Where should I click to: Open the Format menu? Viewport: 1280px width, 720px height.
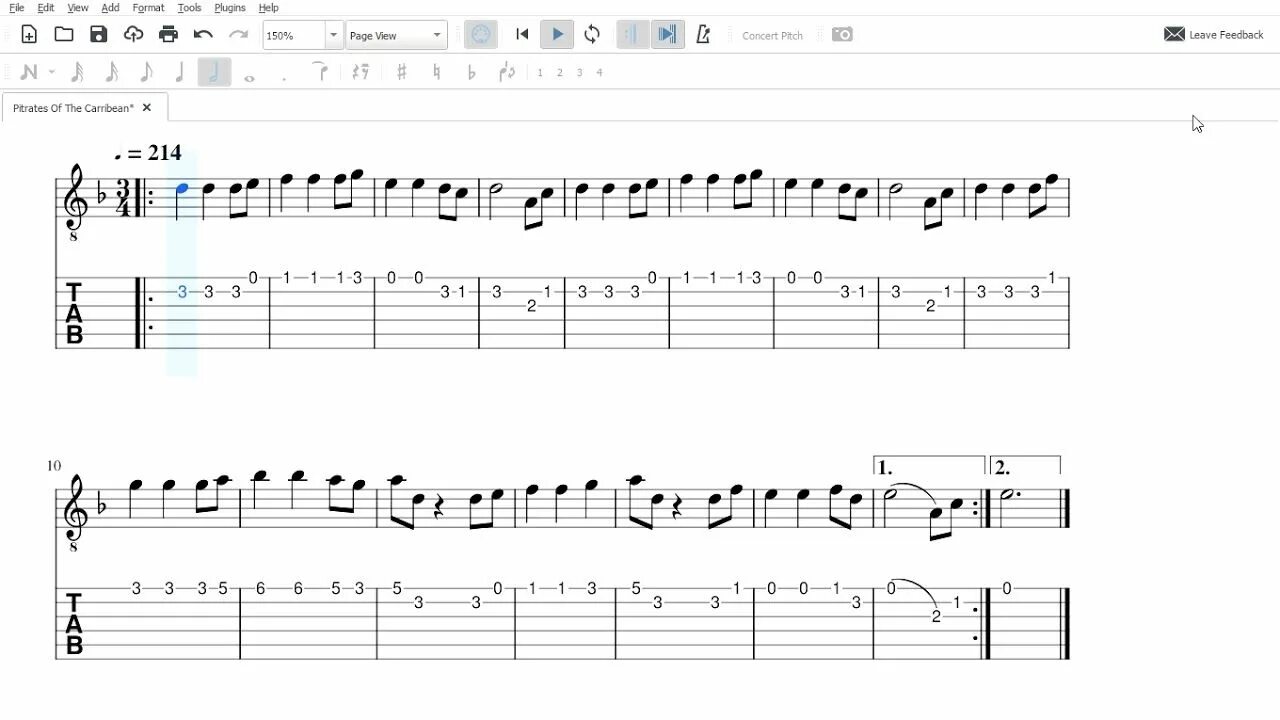[148, 8]
